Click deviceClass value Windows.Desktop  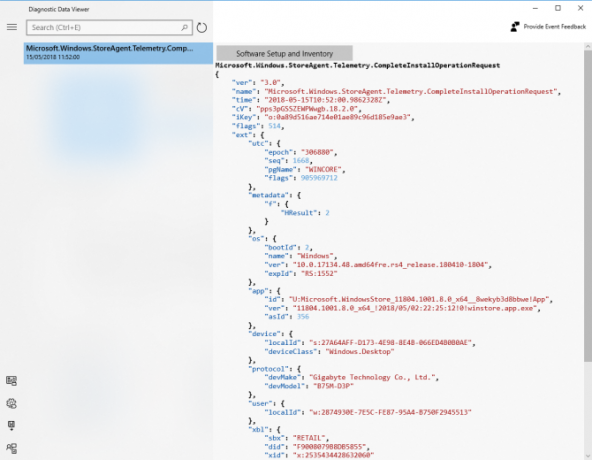click(360, 352)
